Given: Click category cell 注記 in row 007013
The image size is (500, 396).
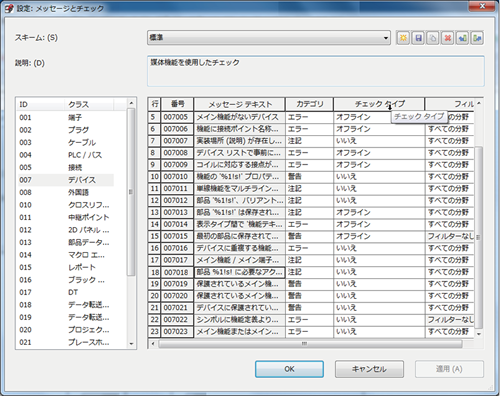Looking at the screenshot, I should 309,212.
